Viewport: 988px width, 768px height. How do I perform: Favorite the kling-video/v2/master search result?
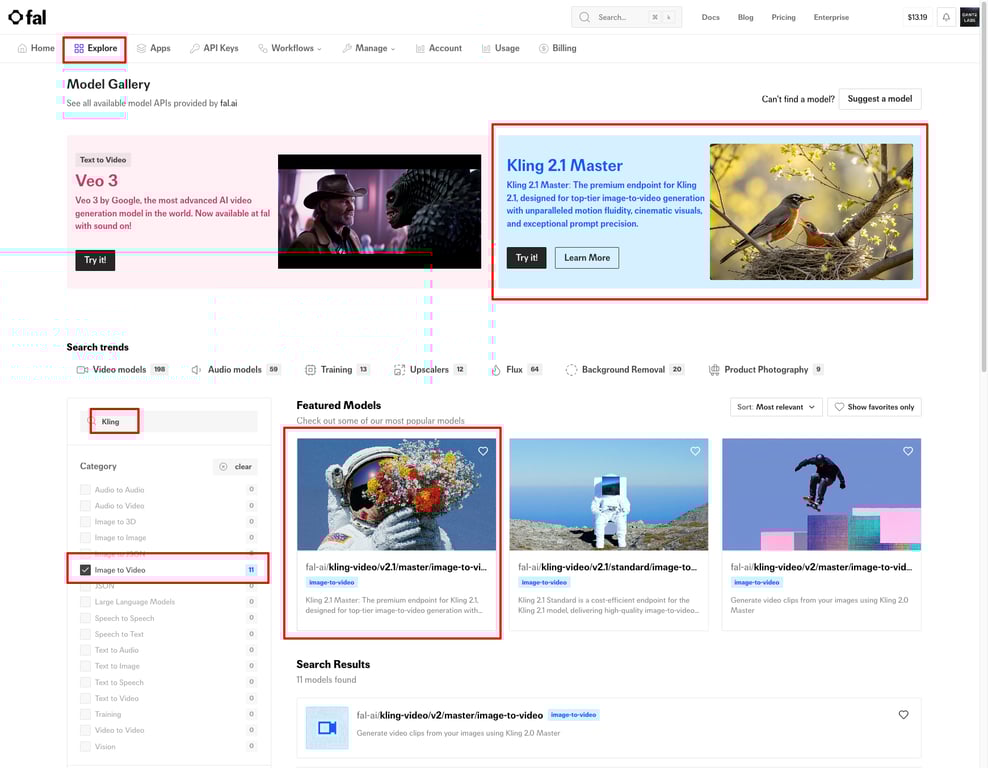click(x=903, y=715)
